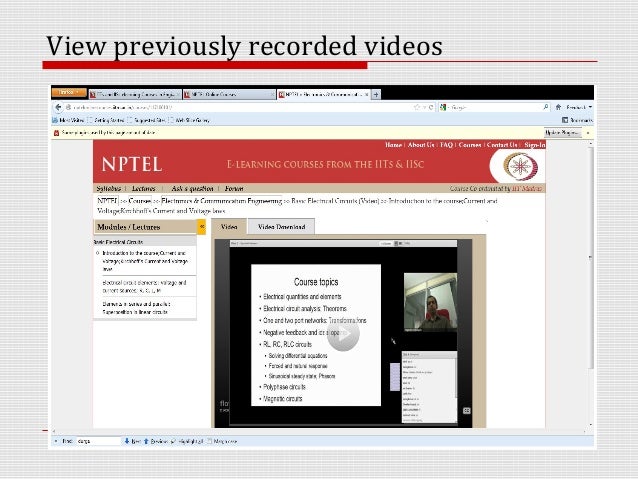Find Previous match arrow
Viewport: 638px width, 479px height.
[x=155, y=441]
